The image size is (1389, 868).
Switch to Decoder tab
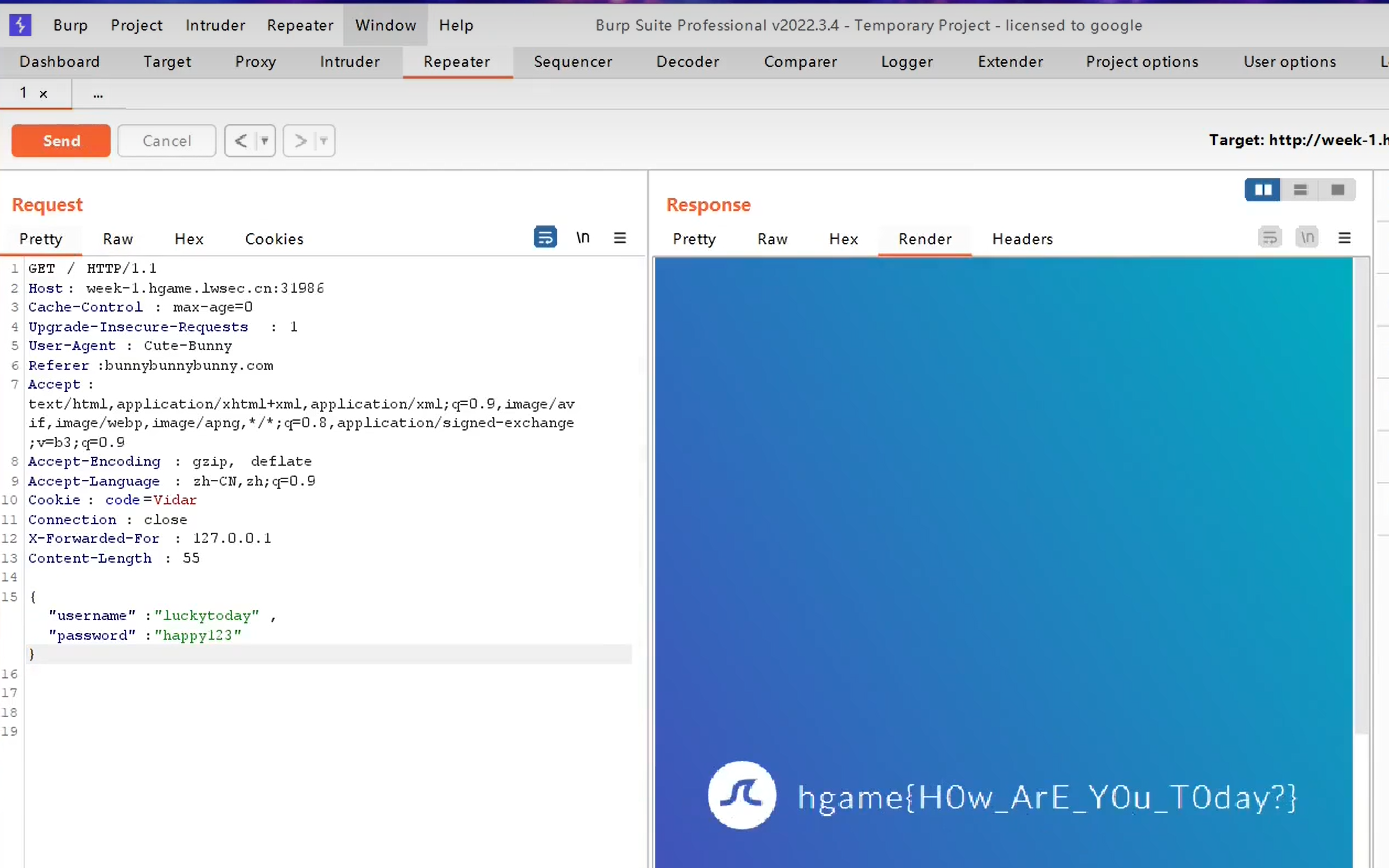point(688,62)
